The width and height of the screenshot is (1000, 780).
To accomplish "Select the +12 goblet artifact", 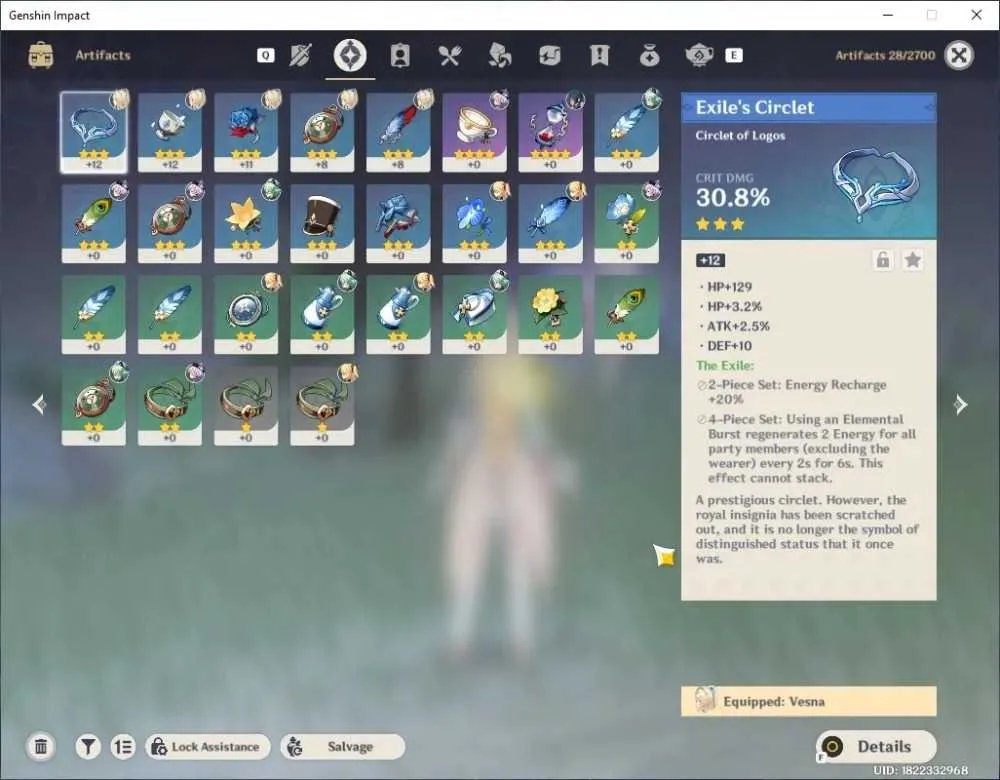I will [x=170, y=132].
